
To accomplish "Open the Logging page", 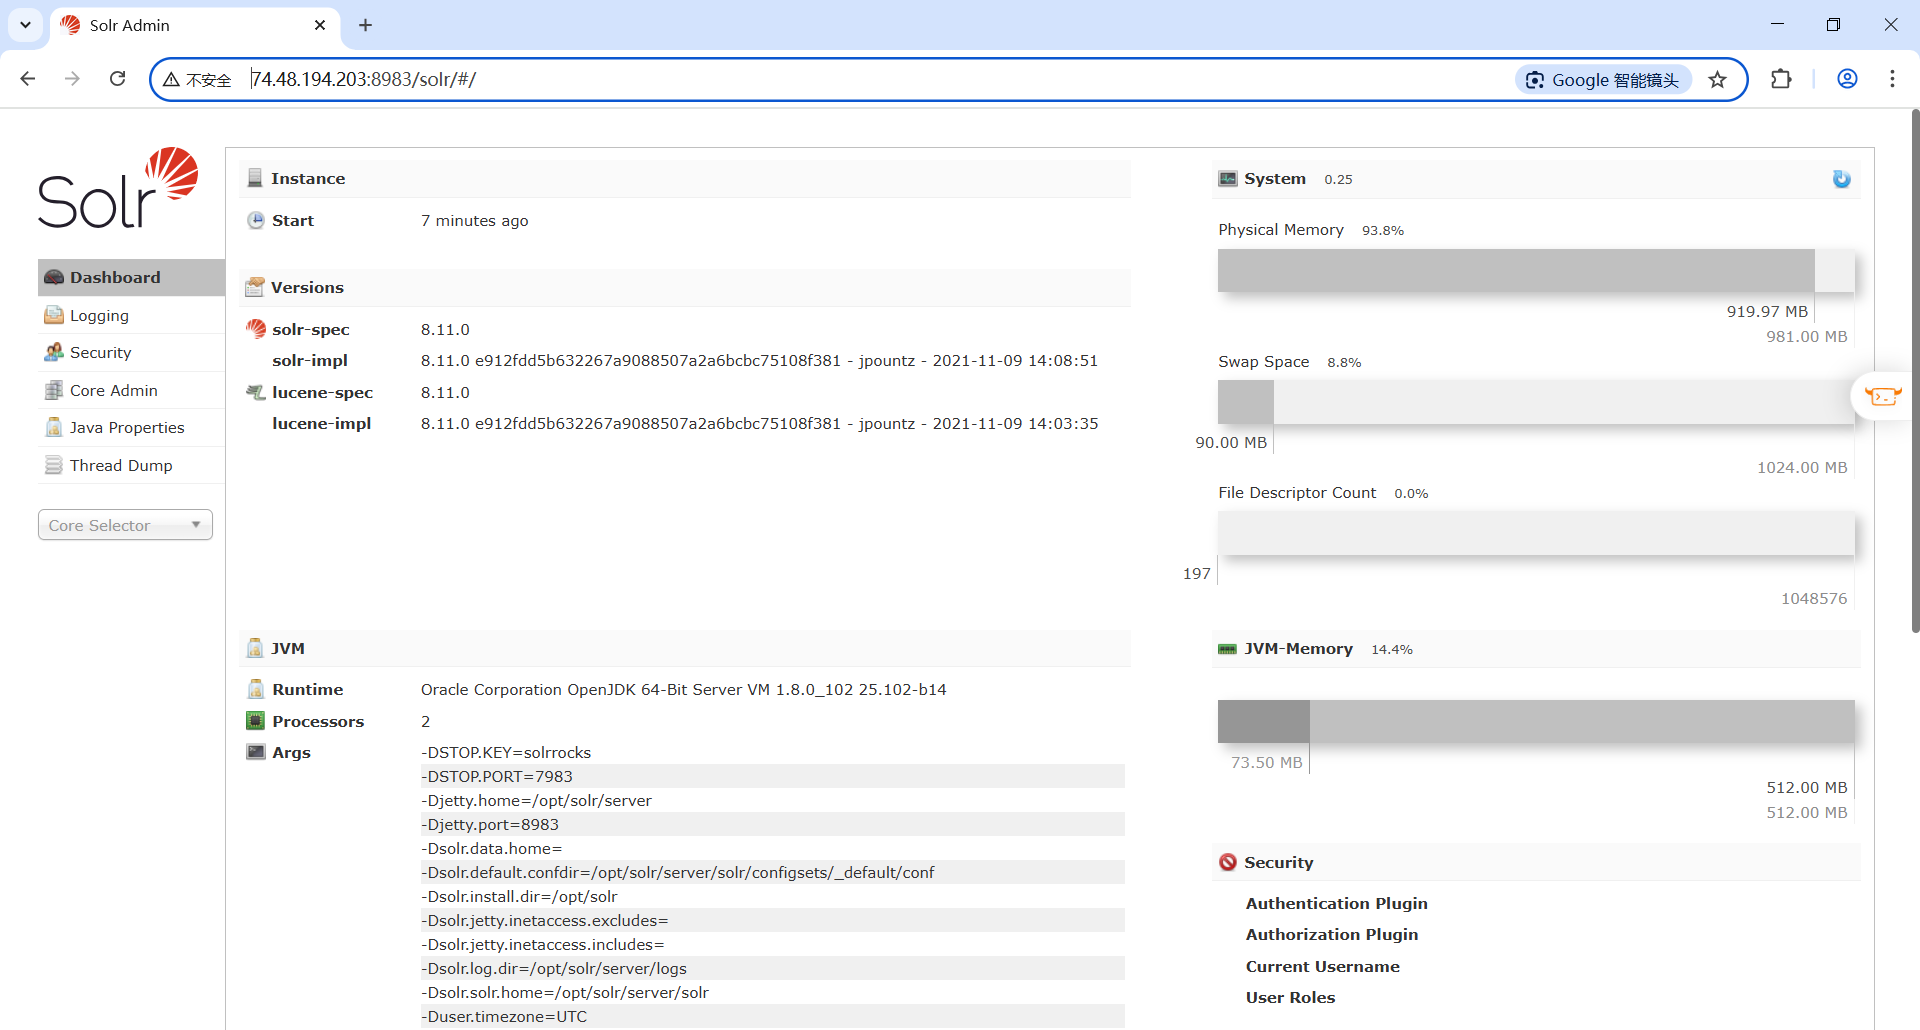I will [131, 316].
